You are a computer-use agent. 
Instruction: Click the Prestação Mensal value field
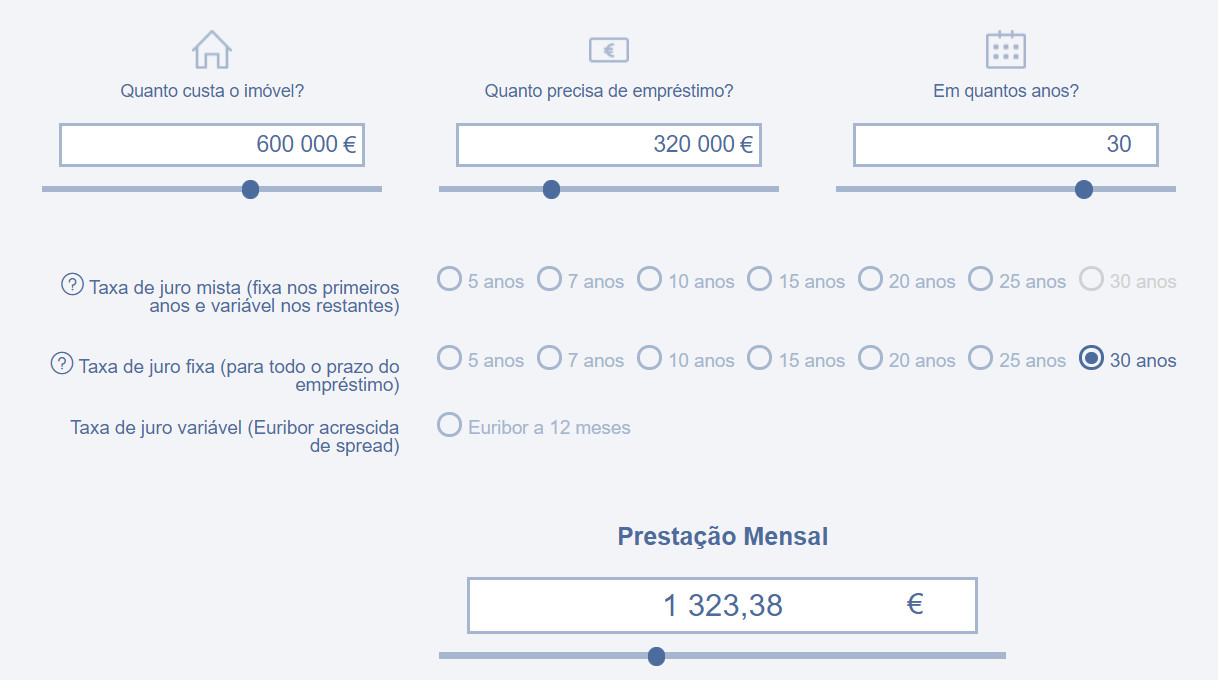(x=722, y=605)
